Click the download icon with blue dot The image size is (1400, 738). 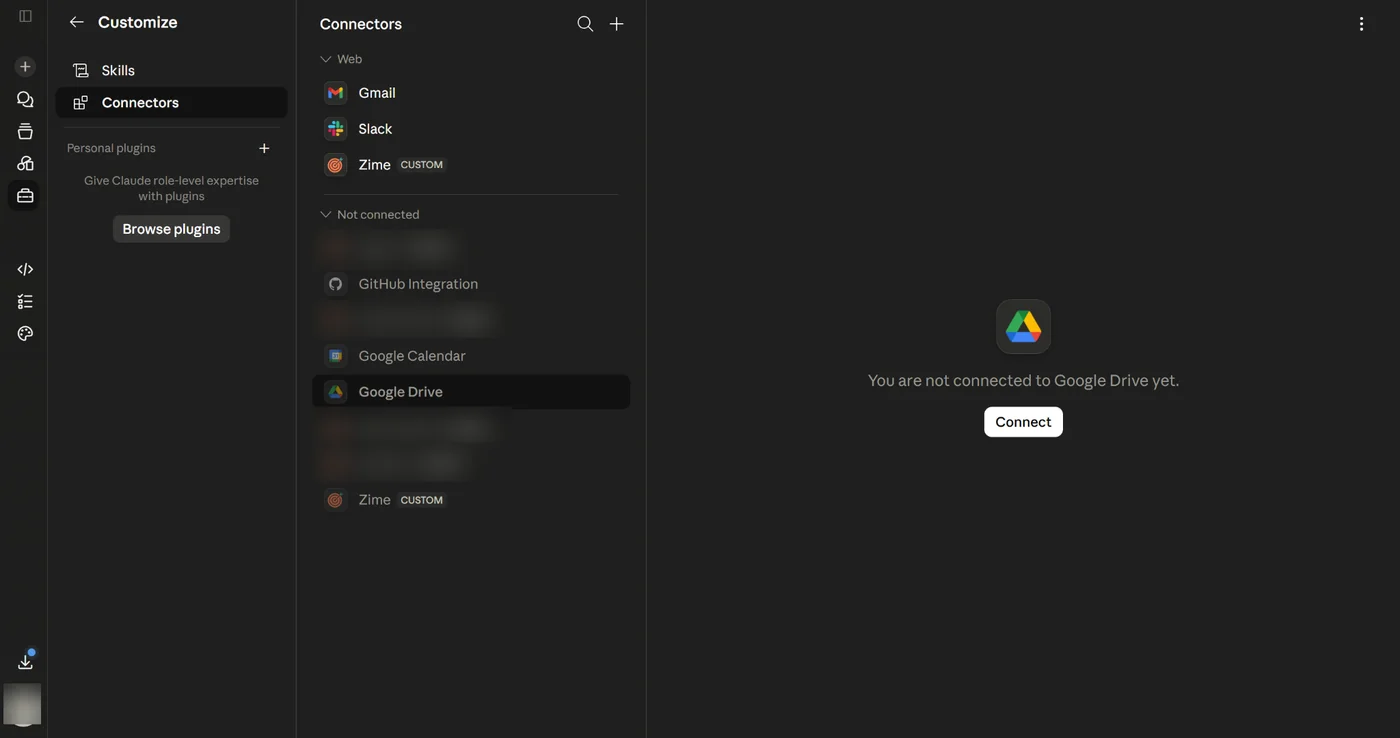(25, 661)
